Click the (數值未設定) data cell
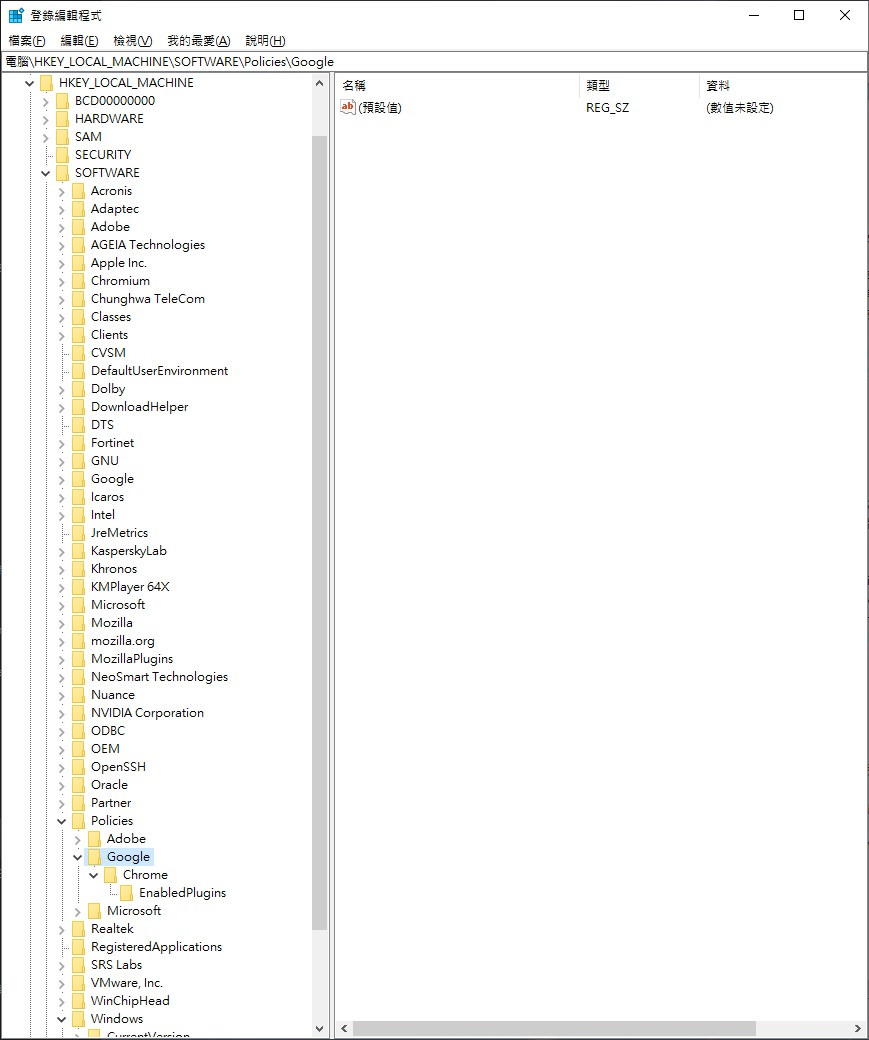869x1040 pixels. (x=740, y=107)
